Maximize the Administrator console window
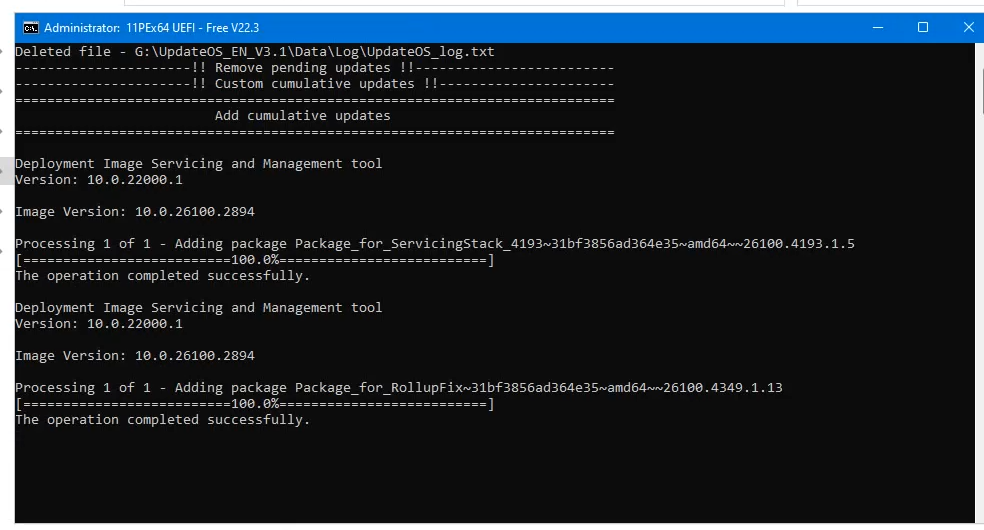This screenshot has height=530, width=984. pos(922,28)
